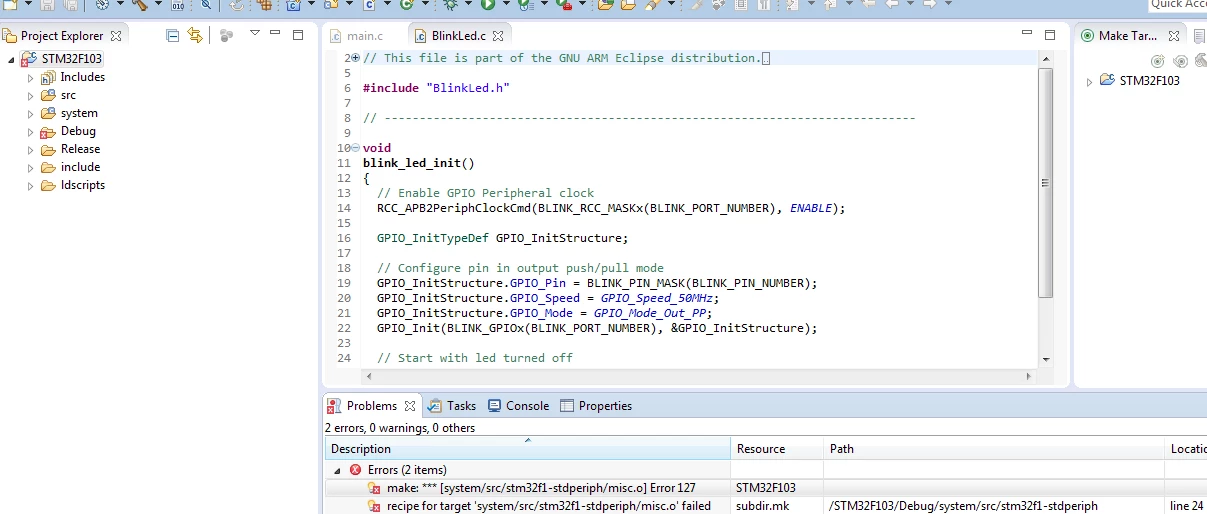1207x514 pixels.
Task: Click the editor horizontal scroll-right arrow
Action: tap(1029, 376)
